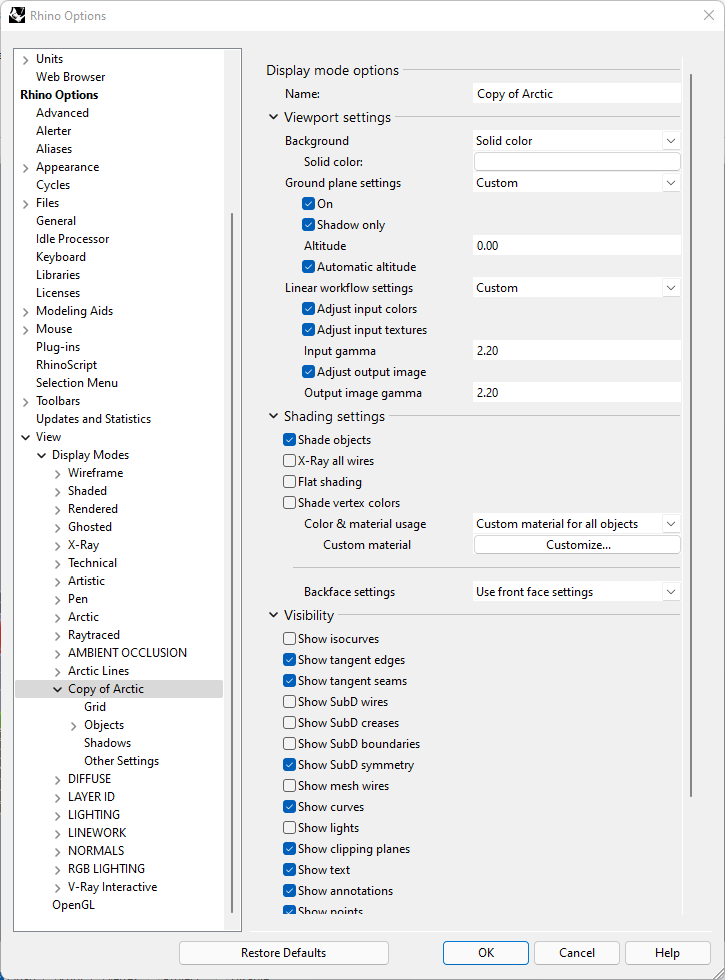Expand the Units tree node
The width and height of the screenshot is (725, 980).
coord(26,60)
